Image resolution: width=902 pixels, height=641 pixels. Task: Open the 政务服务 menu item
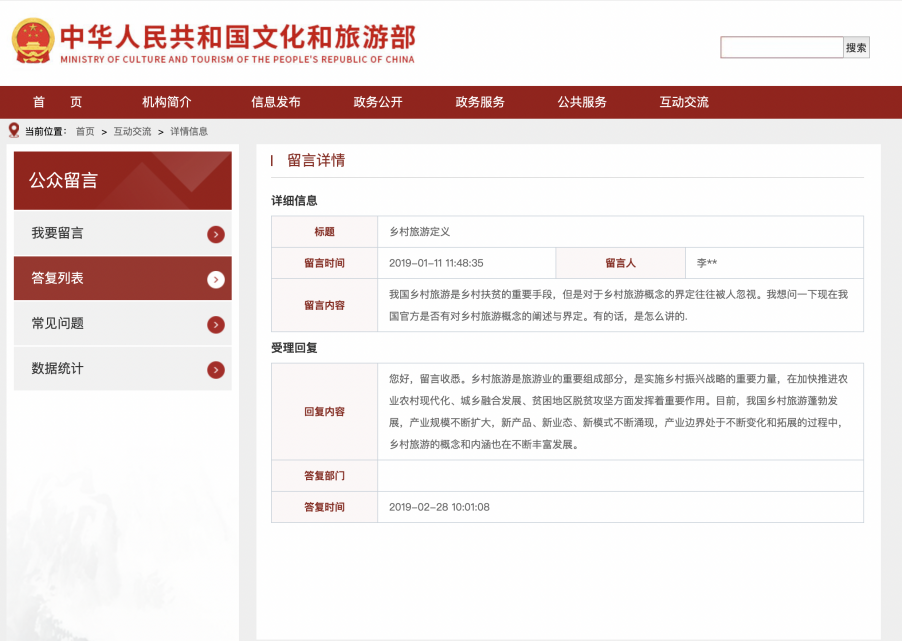tap(480, 102)
